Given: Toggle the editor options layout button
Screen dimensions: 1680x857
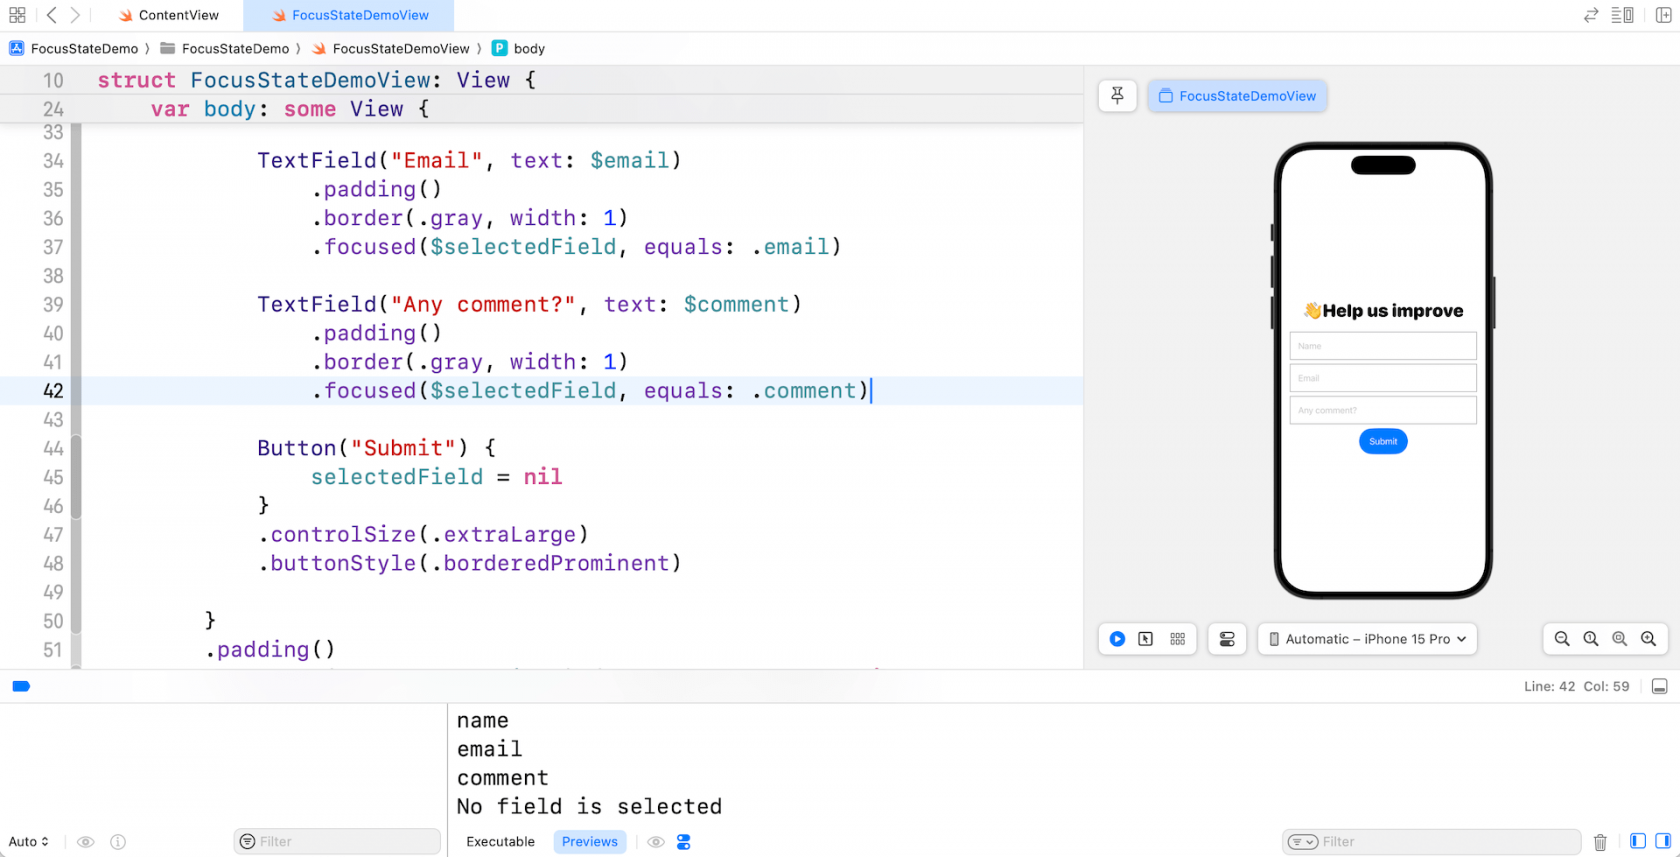Looking at the screenshot, I should (x=1622, y=15).
